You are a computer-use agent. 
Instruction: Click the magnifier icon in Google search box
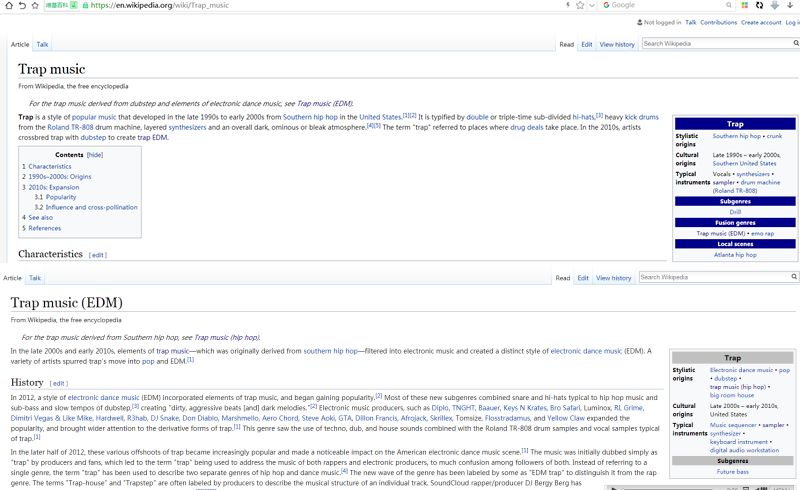(729, 5)
